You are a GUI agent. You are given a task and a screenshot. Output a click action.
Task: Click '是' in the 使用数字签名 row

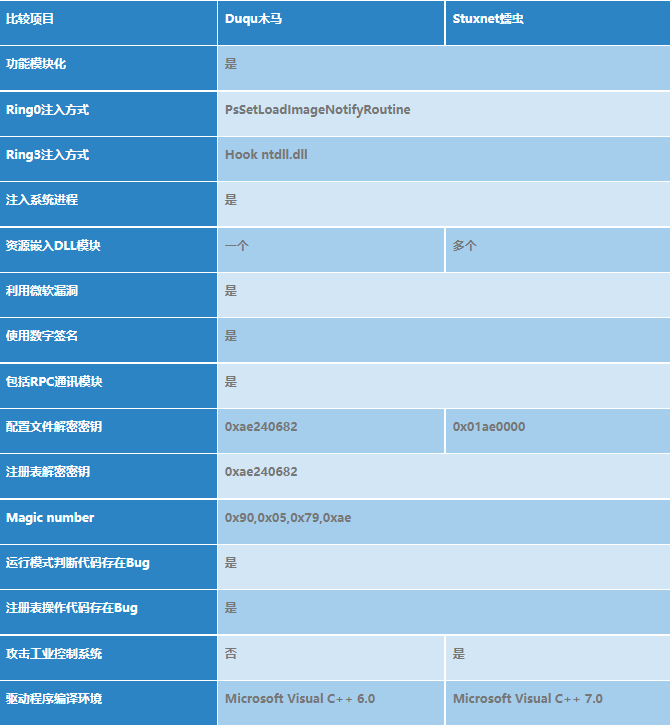click(231, 336)
